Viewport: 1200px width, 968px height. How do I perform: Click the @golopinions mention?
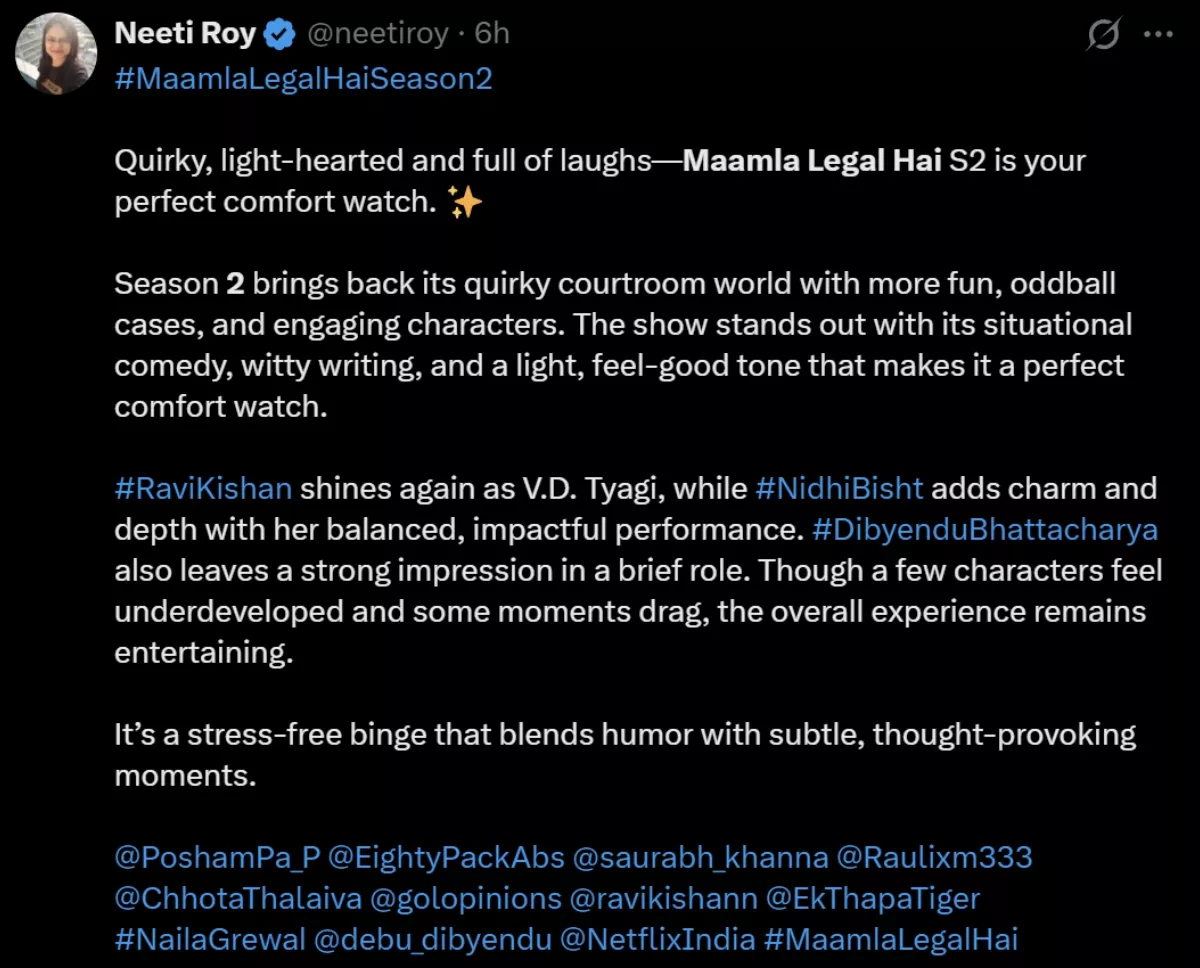466,898
